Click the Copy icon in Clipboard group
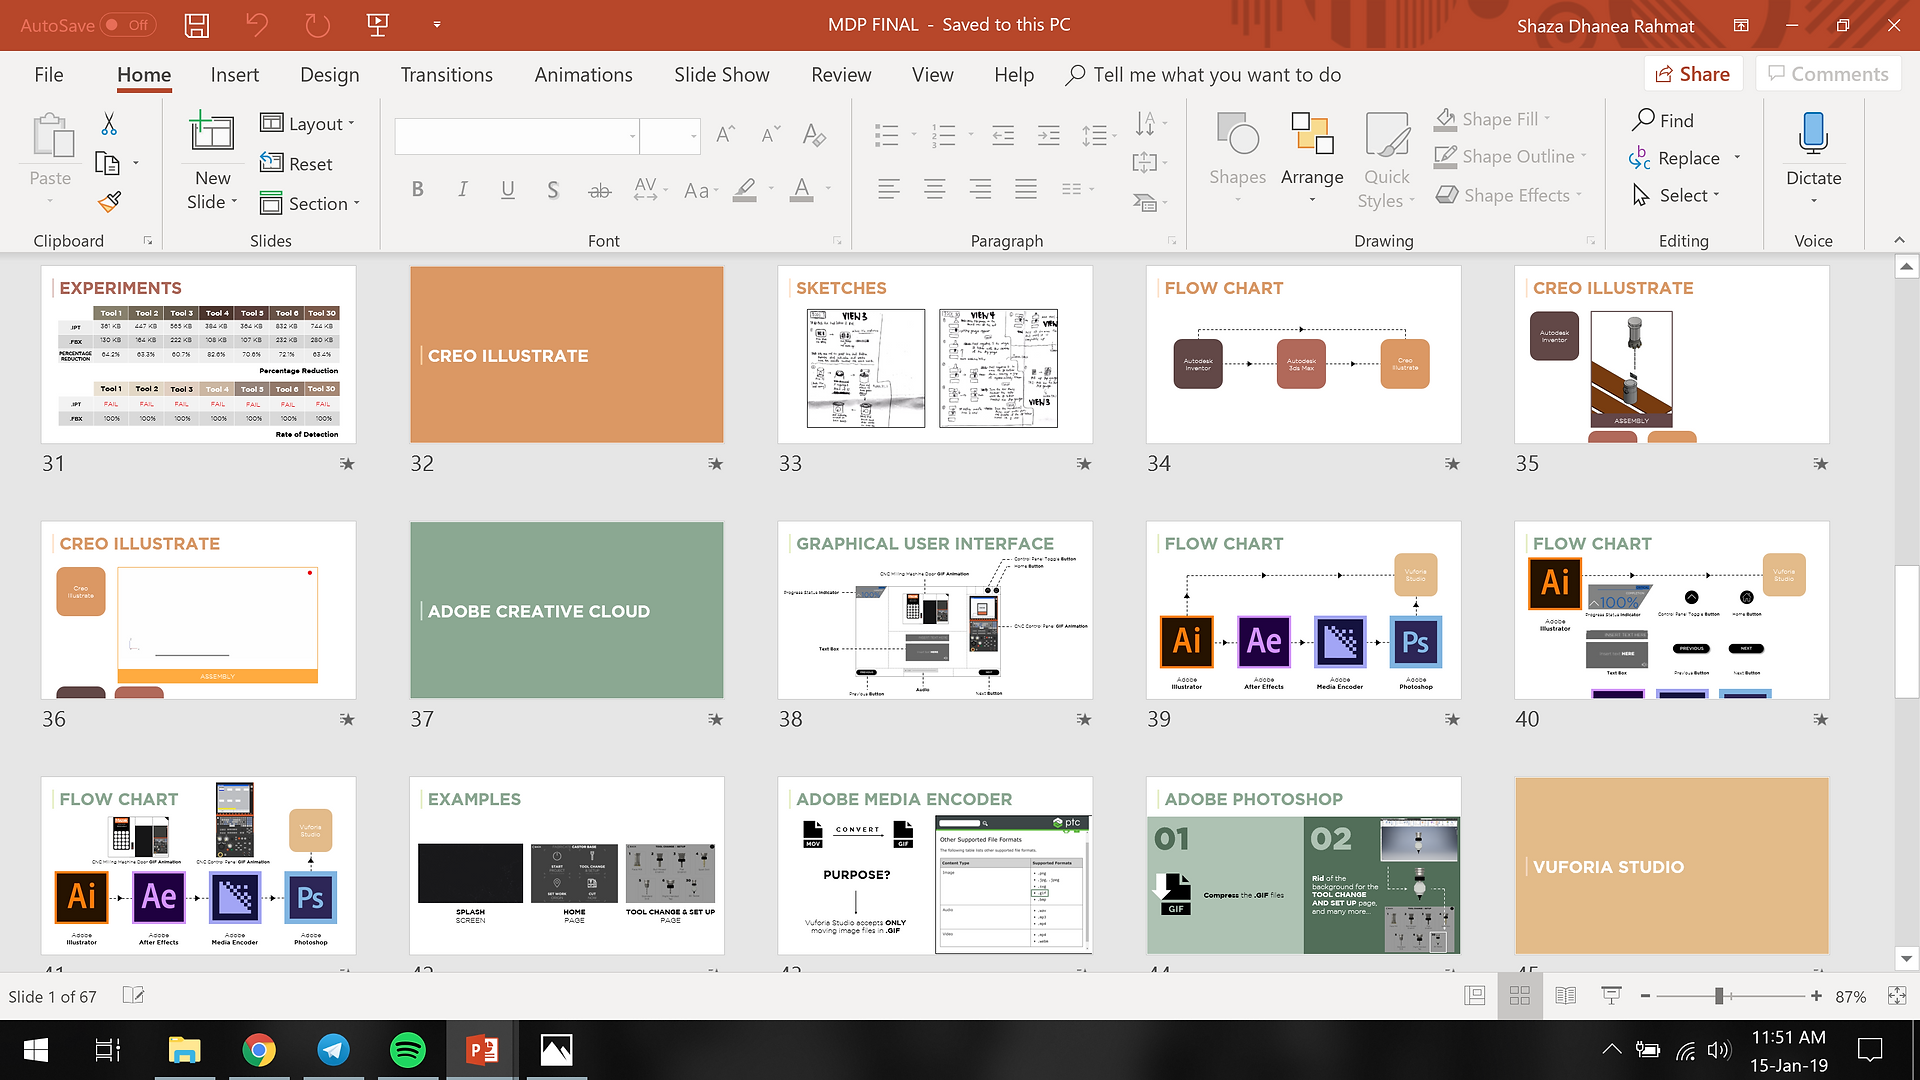The image size is (1920, 1080). (x=107, y=163)
